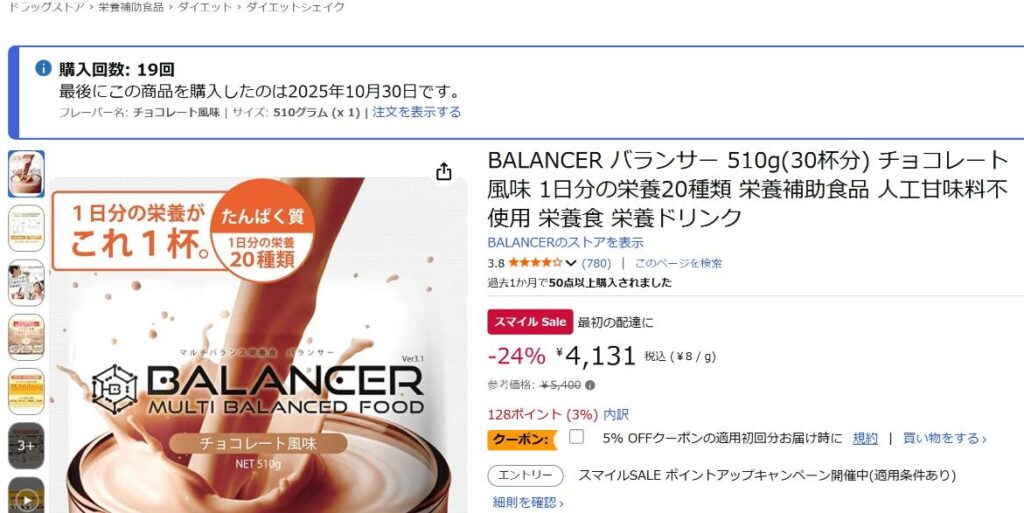Select the first product thumbnail image

click(x=26, y=174)
